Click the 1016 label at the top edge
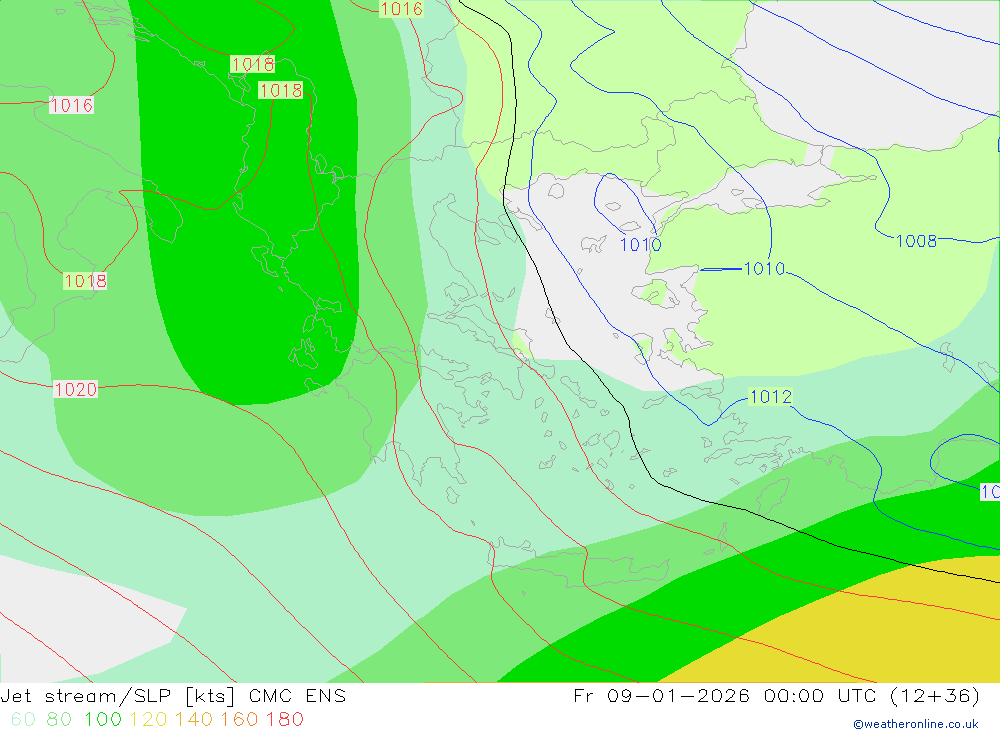The height and width of the screenshot is (733, 1000). click(401, 9)
